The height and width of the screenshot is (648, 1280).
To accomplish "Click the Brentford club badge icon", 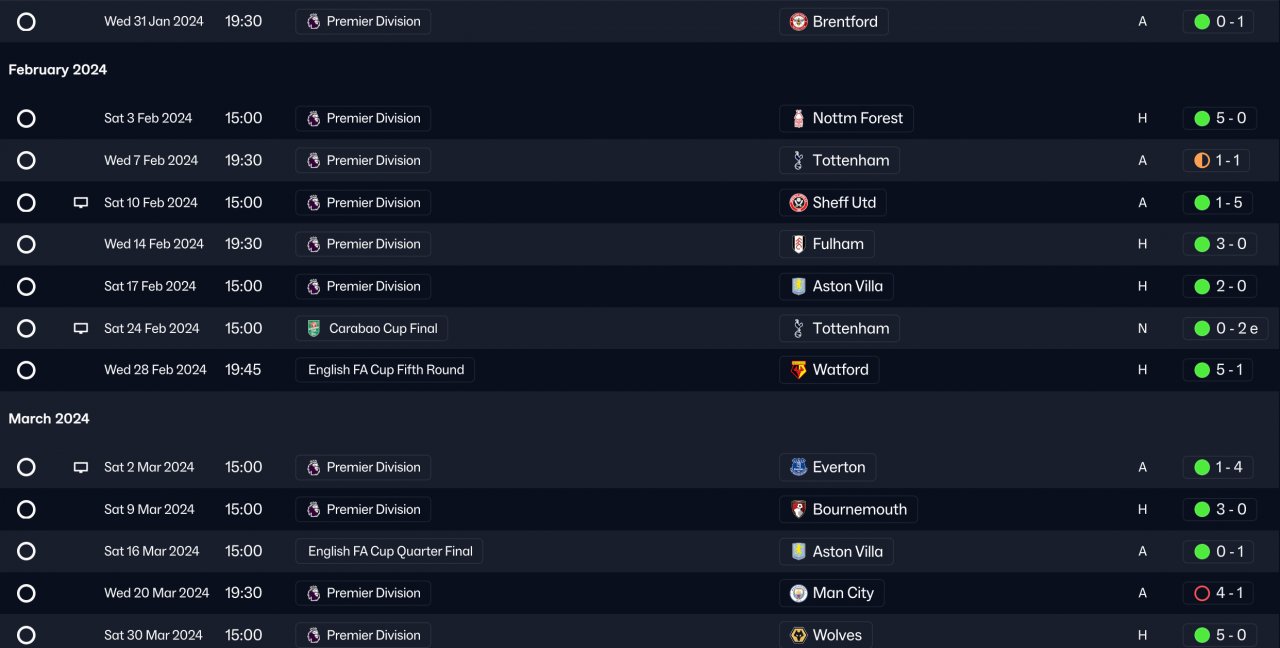I will [x=798, y=22].
